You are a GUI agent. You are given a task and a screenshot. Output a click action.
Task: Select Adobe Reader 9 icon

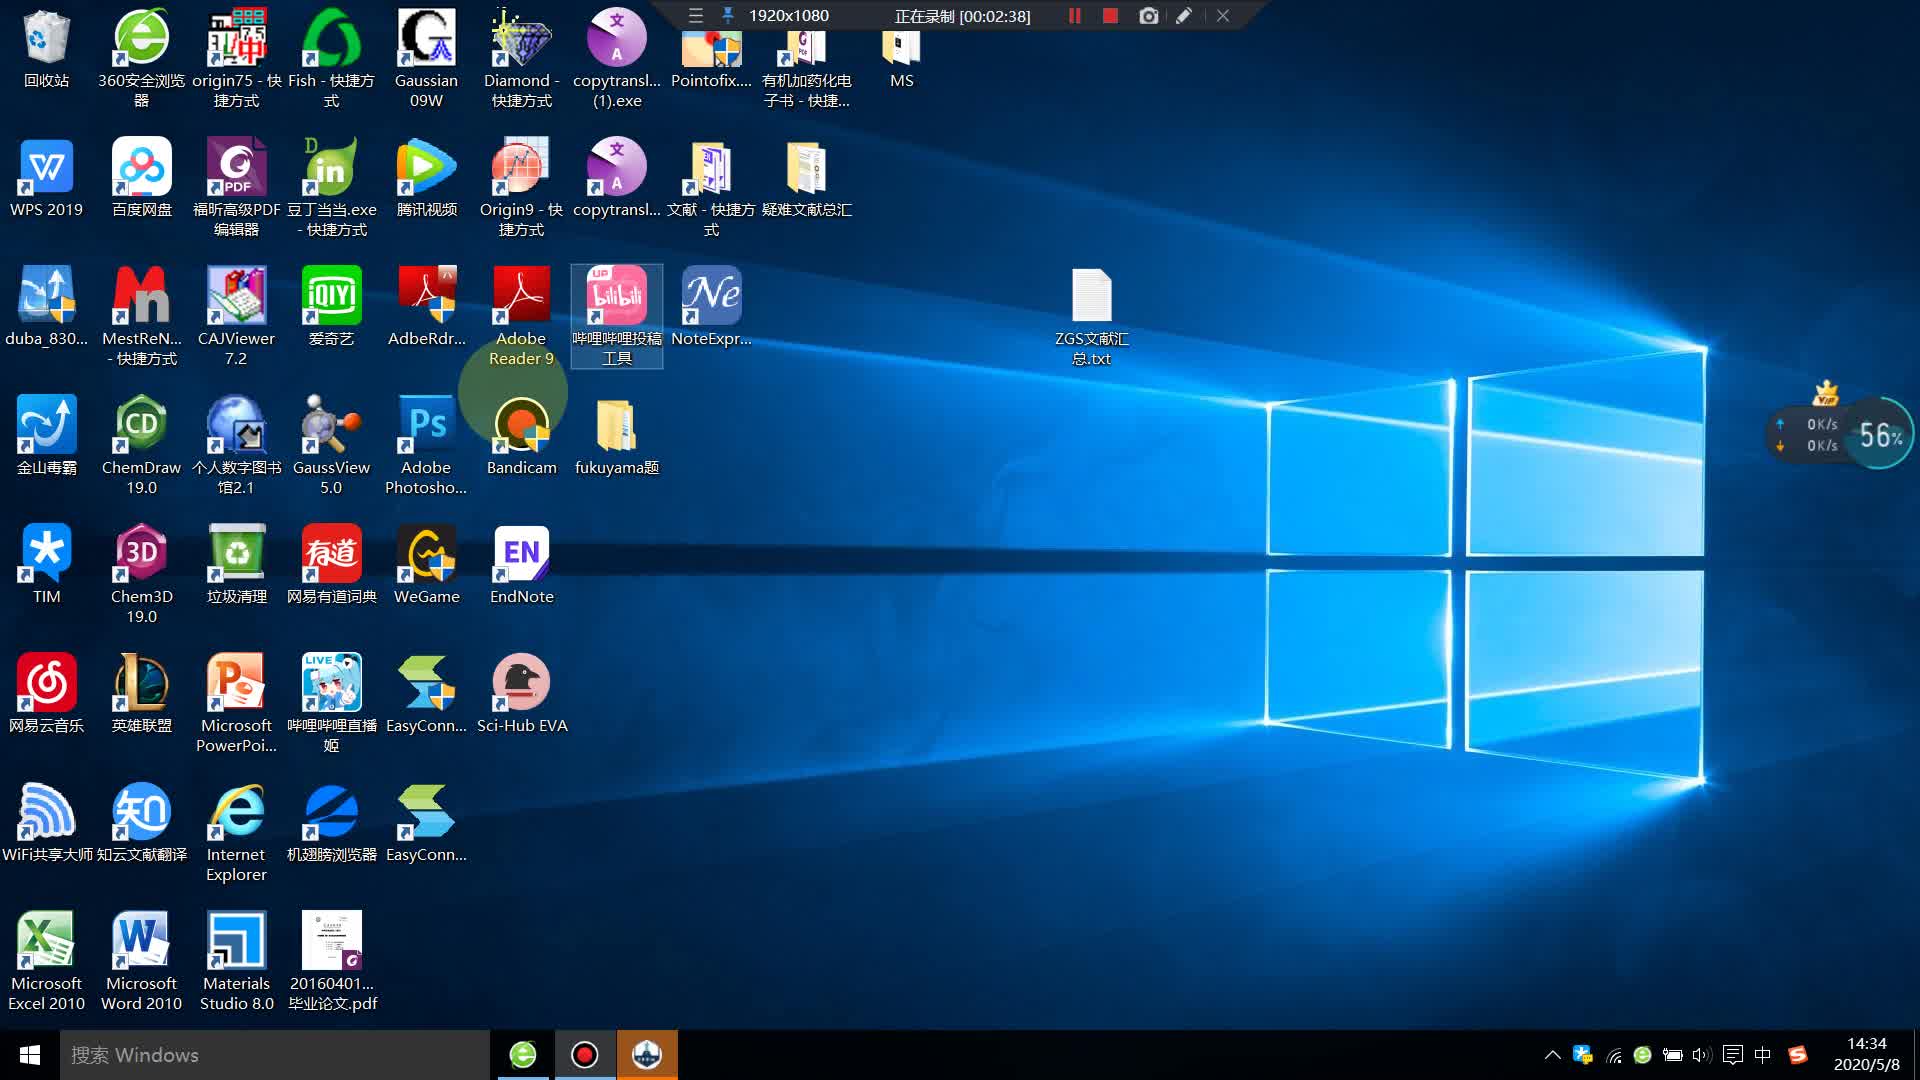pyautogui.click(x=521, y=296)
